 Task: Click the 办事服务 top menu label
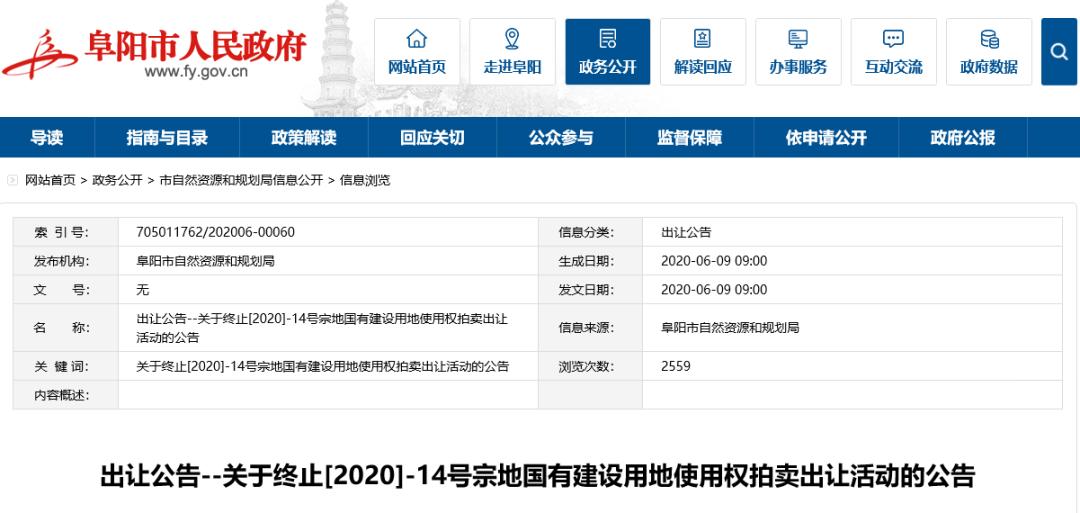tap(798, 67)
